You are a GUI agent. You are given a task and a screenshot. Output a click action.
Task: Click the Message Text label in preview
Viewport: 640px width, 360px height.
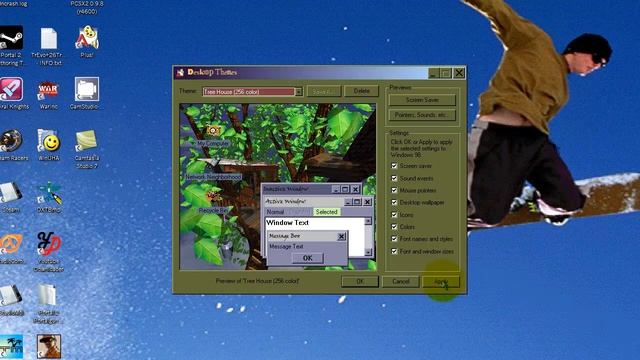coord(286,247)
